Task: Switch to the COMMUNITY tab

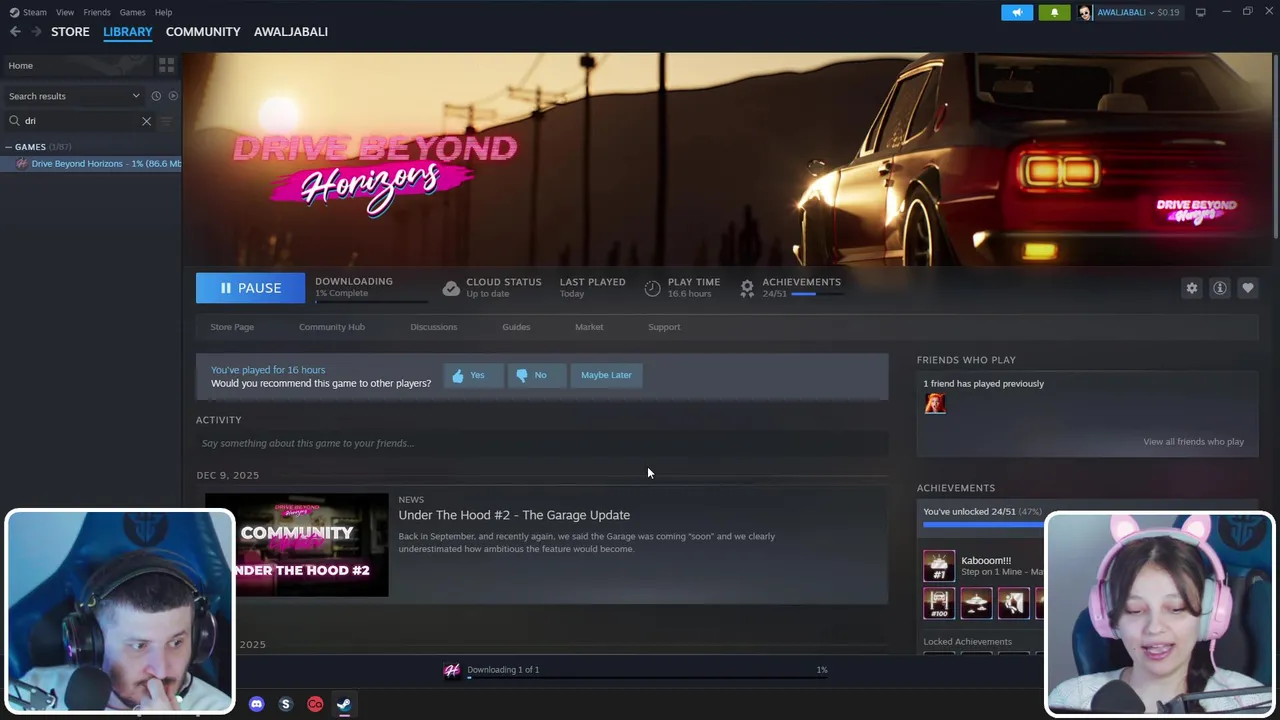Action: [x=203, y=32]
